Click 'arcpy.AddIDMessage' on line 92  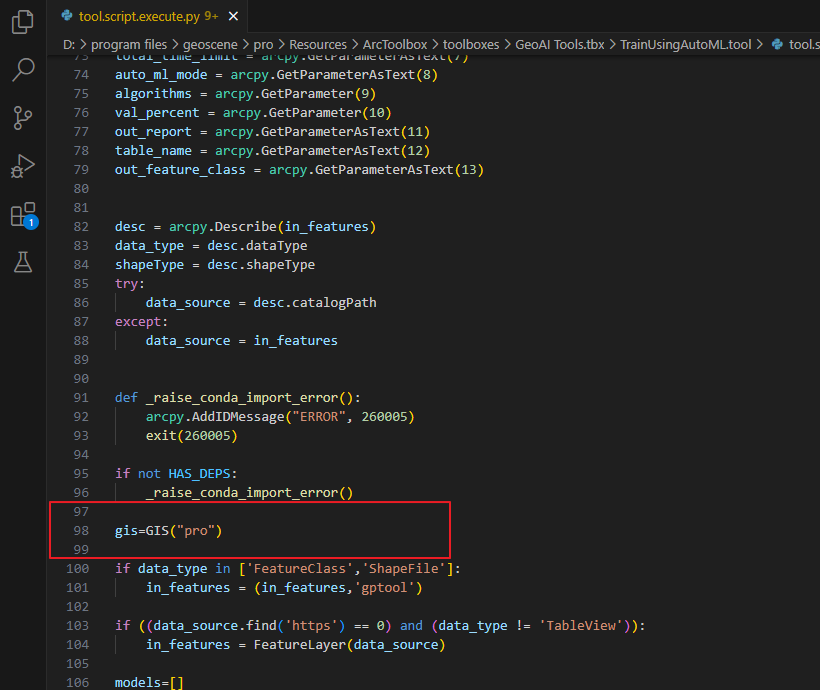[214, 416]
